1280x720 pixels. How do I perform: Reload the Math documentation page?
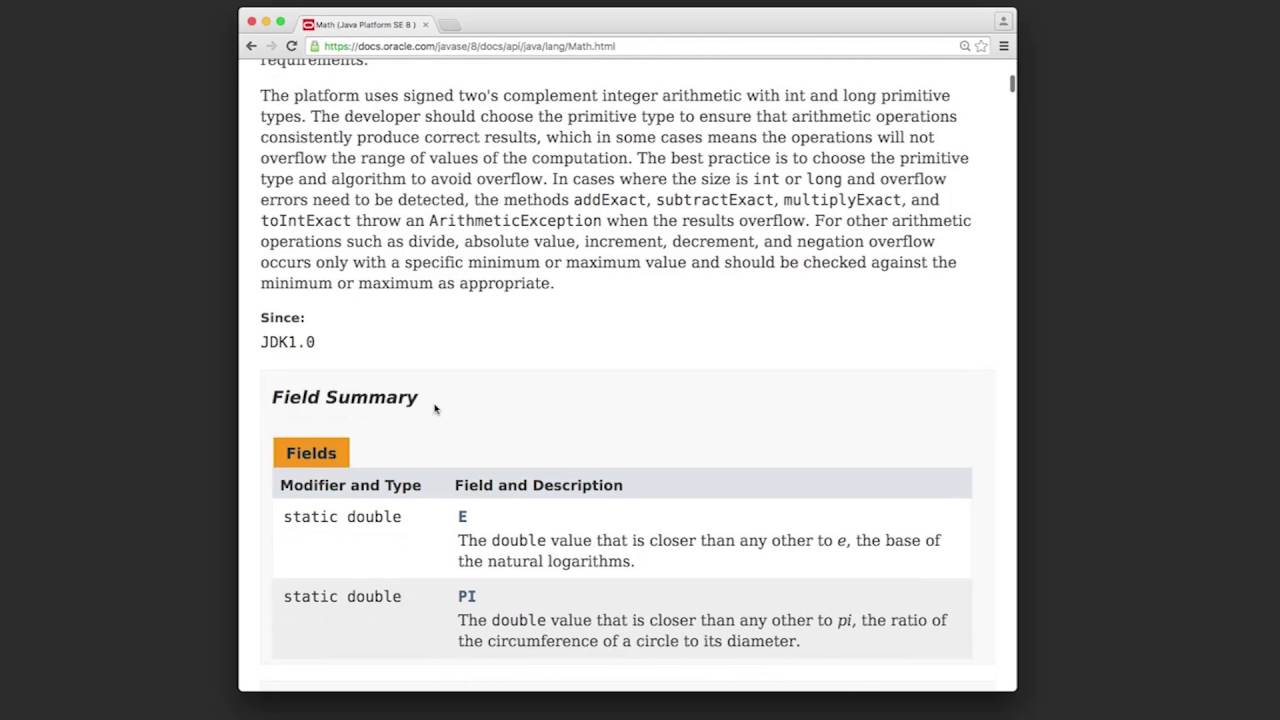pos(292,46)
